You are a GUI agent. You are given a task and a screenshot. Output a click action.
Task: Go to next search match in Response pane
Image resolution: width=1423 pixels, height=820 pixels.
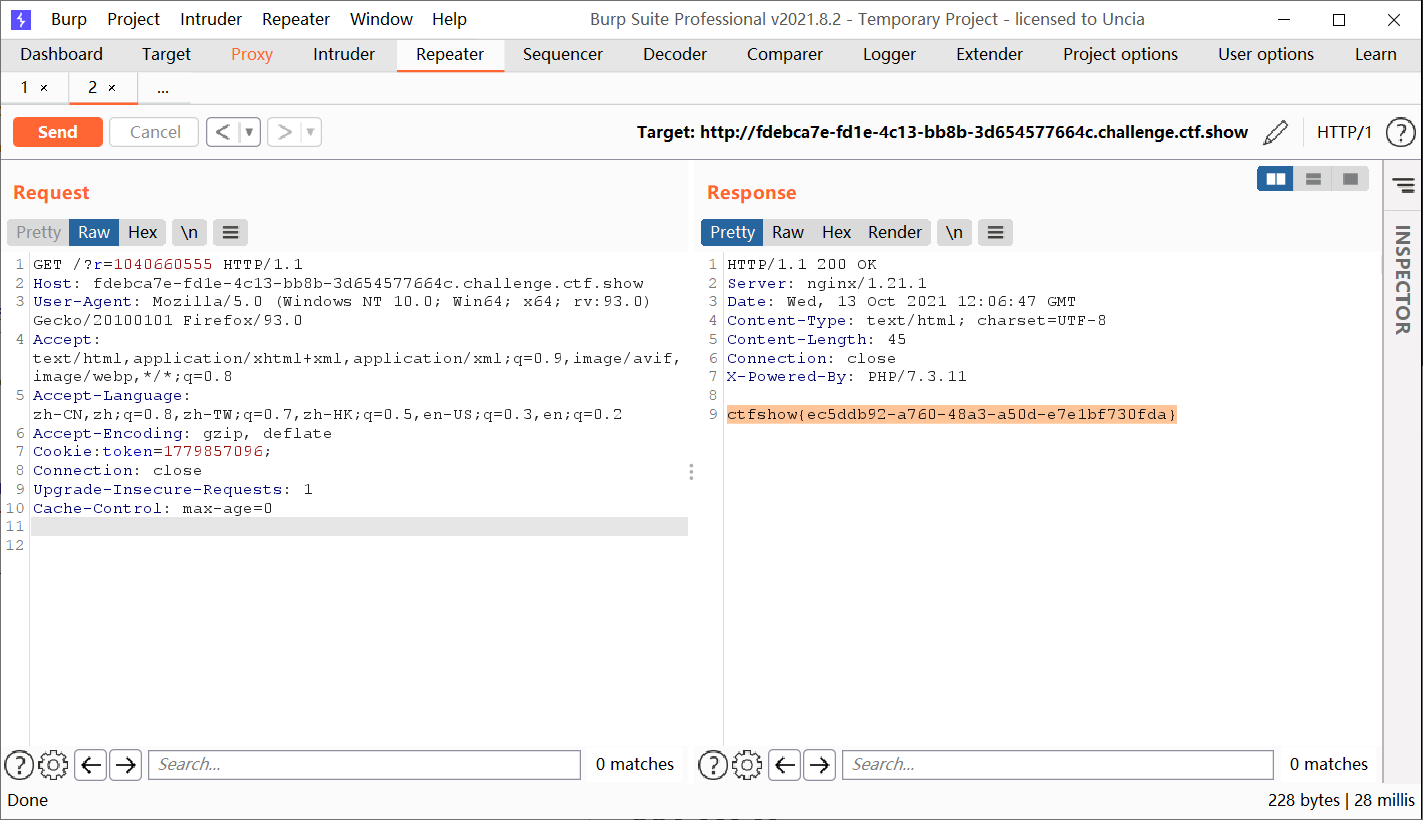tap(819, 765)
